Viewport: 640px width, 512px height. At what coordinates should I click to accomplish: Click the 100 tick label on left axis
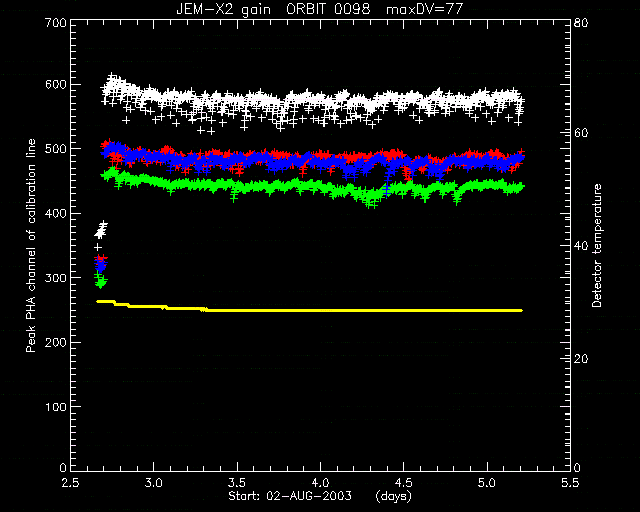pos(56,407)
